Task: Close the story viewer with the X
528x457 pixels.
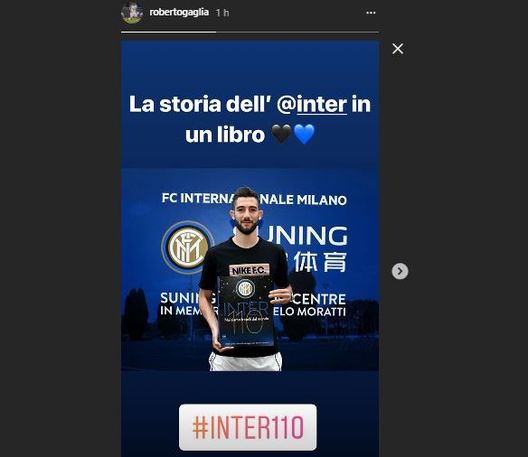Action: pos(398,49)
